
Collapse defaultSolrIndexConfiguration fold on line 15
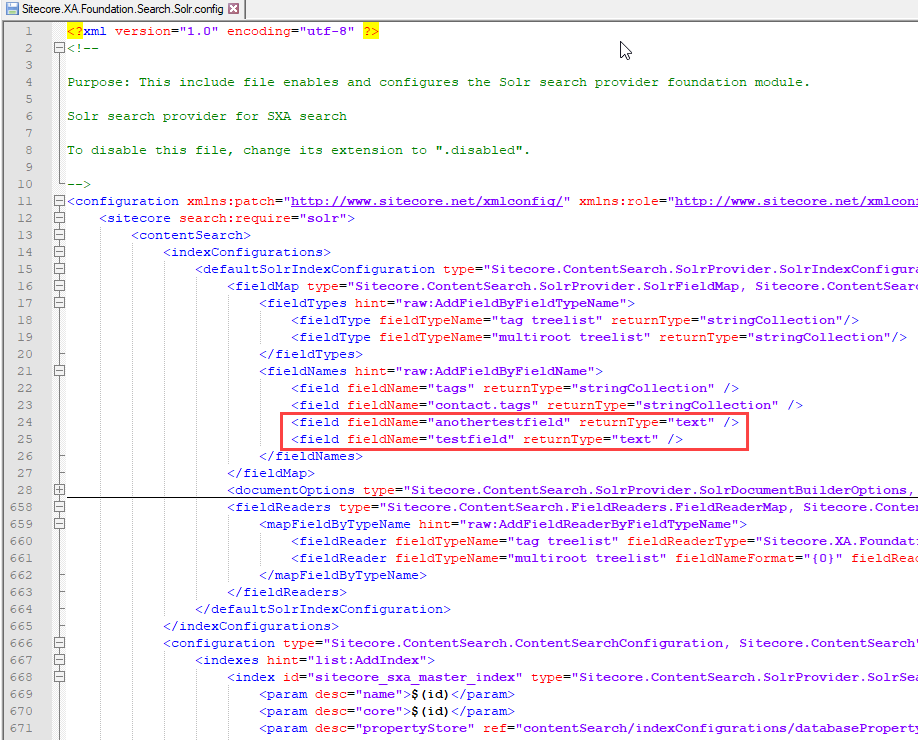click(59, 269)
